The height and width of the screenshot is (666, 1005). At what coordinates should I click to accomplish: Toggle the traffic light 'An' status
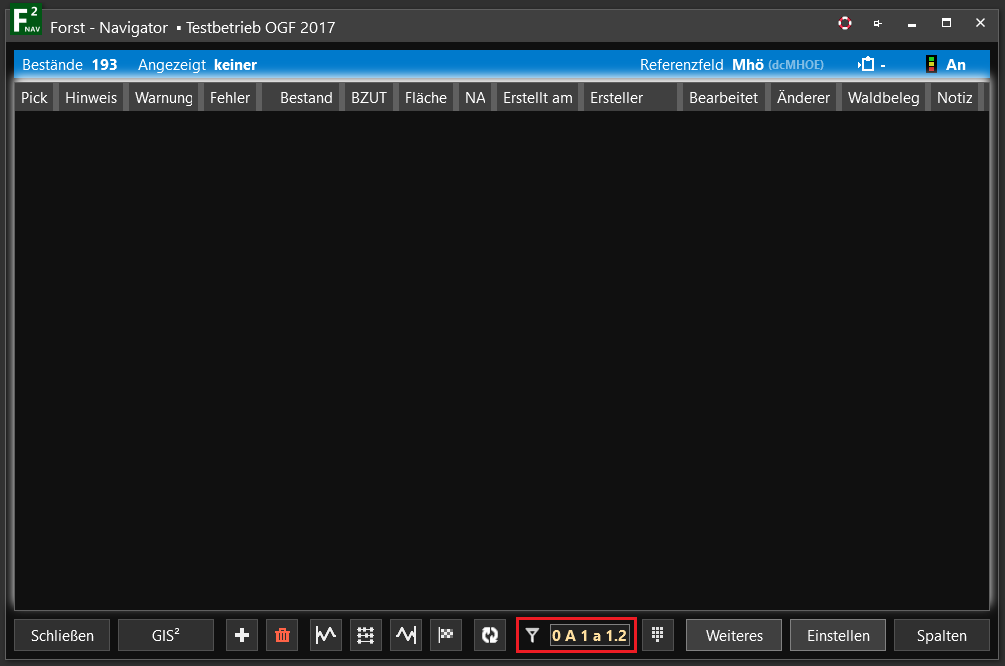[x=946, y=65]
